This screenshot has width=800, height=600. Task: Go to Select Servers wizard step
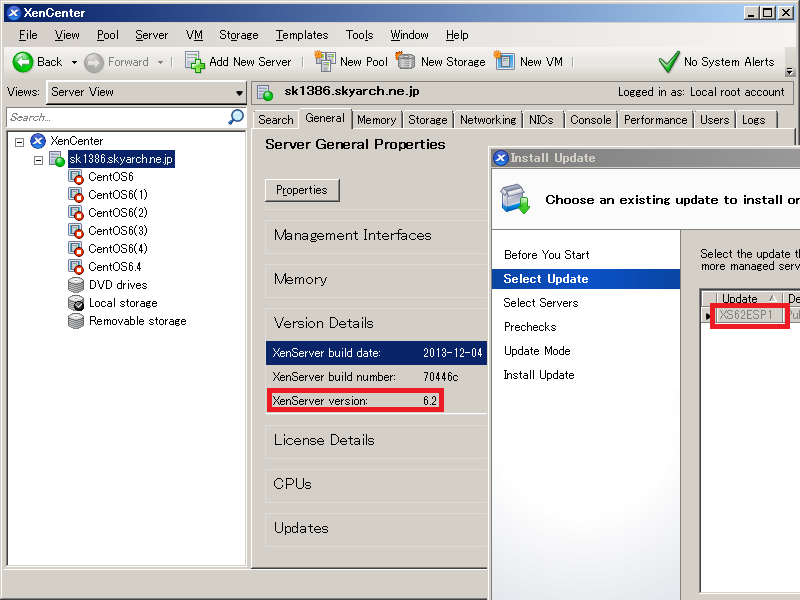pos(540,303)
